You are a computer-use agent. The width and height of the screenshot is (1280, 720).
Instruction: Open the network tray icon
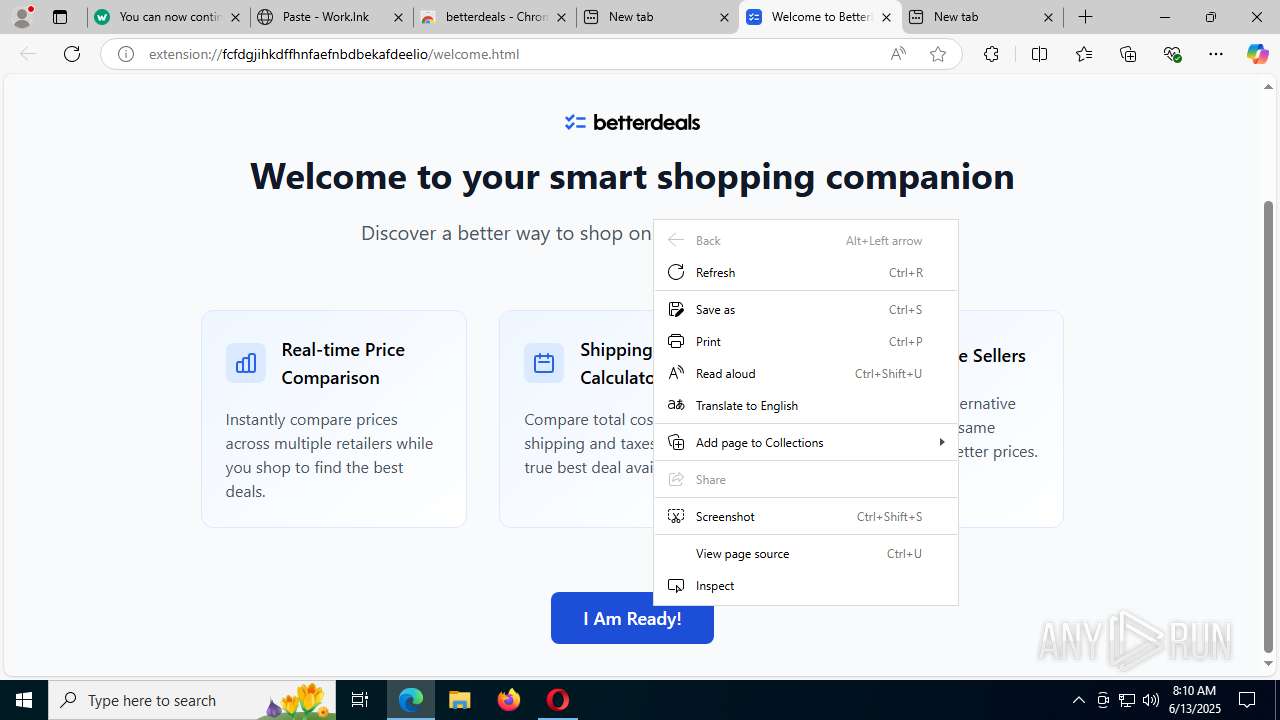(1126, 700)
